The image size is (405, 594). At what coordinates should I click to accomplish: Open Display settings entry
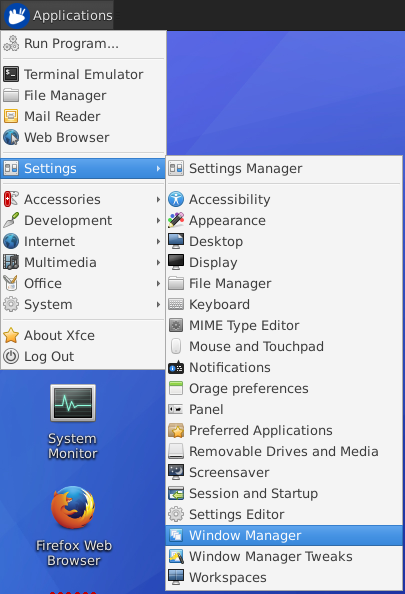[x=284, y=263]
